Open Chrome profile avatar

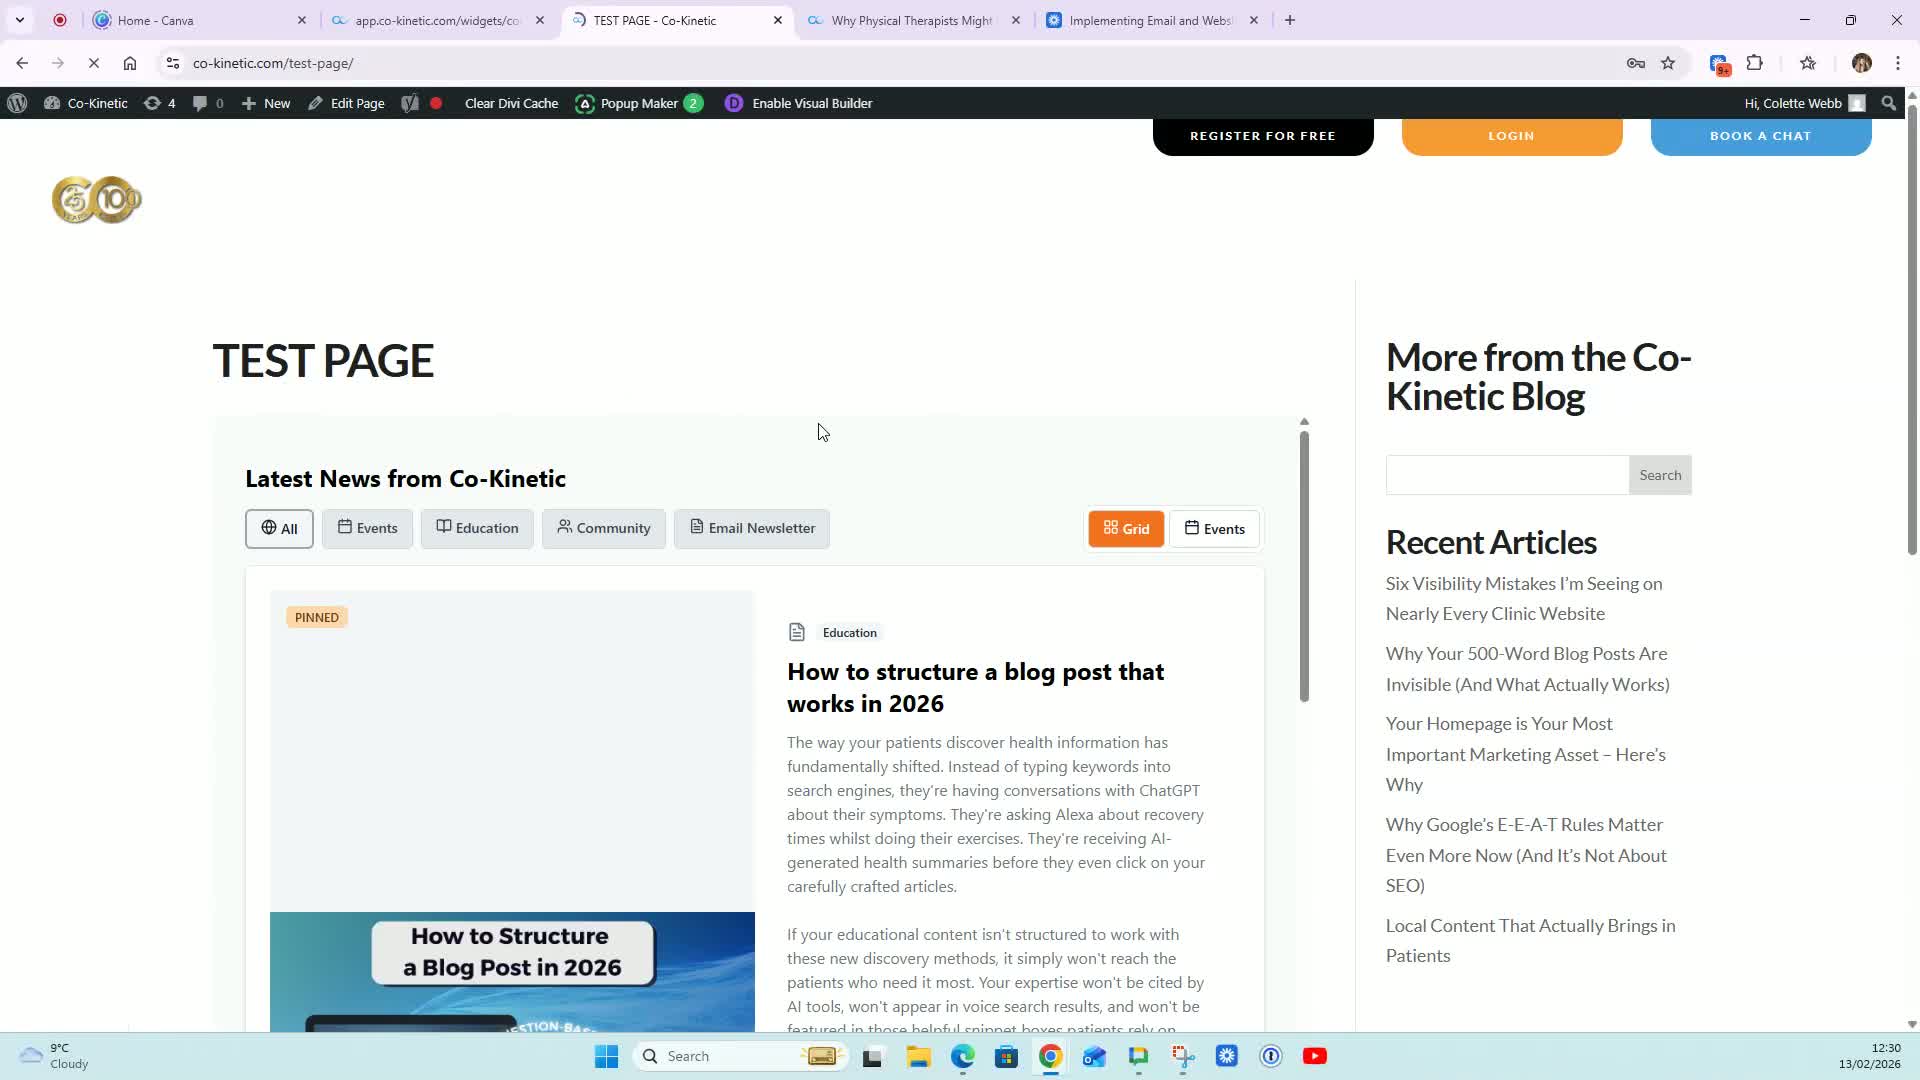[1862, 63]
